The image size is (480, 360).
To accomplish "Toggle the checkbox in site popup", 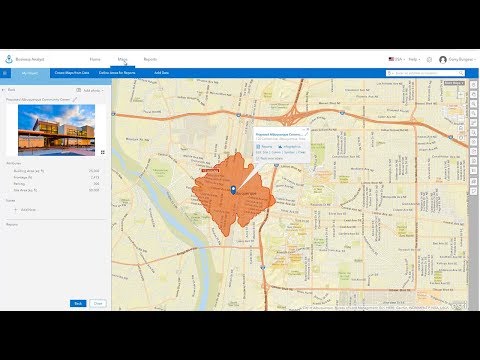I will coord(258,158).
